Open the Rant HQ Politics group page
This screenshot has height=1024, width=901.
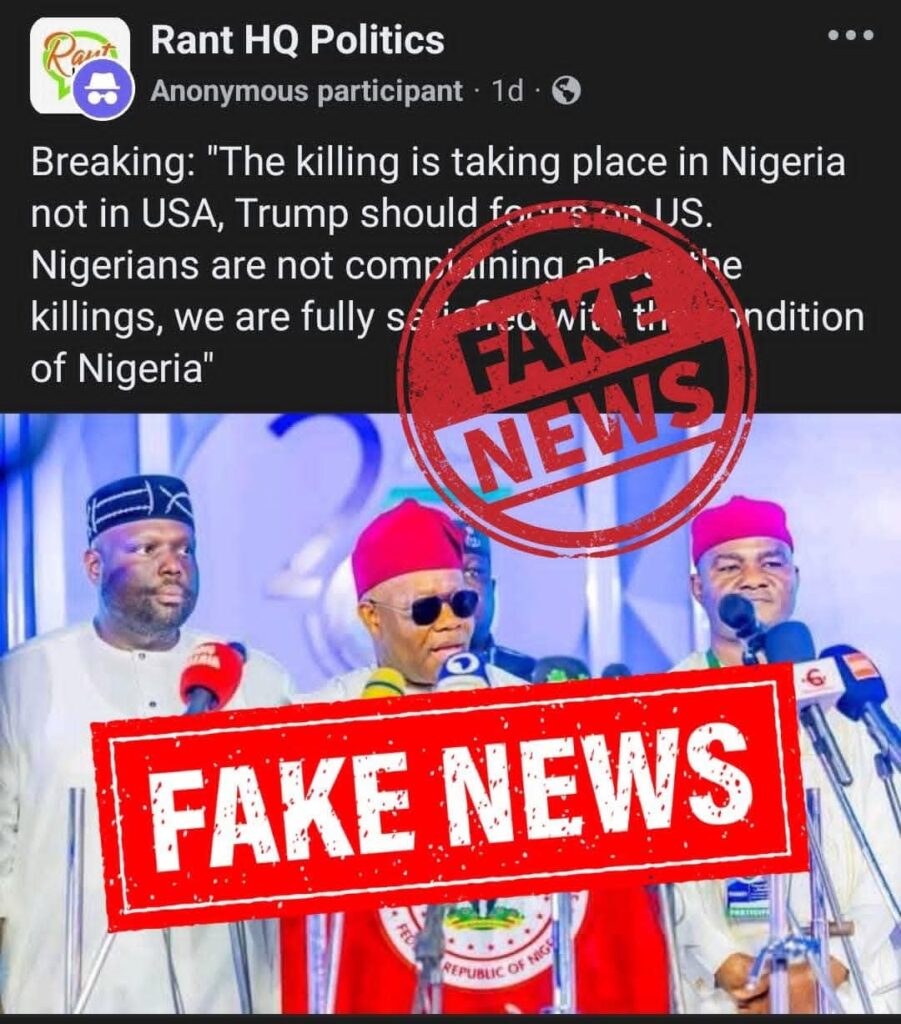coord(297,39)
